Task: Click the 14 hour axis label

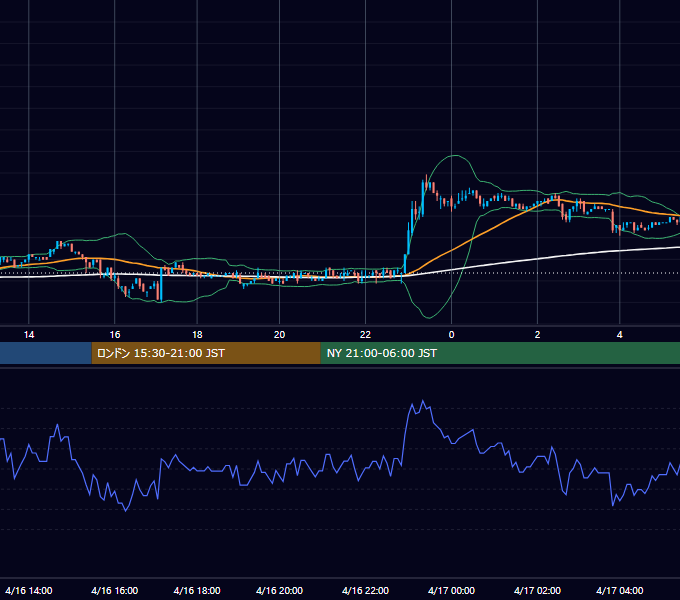Action: [29, 335]
